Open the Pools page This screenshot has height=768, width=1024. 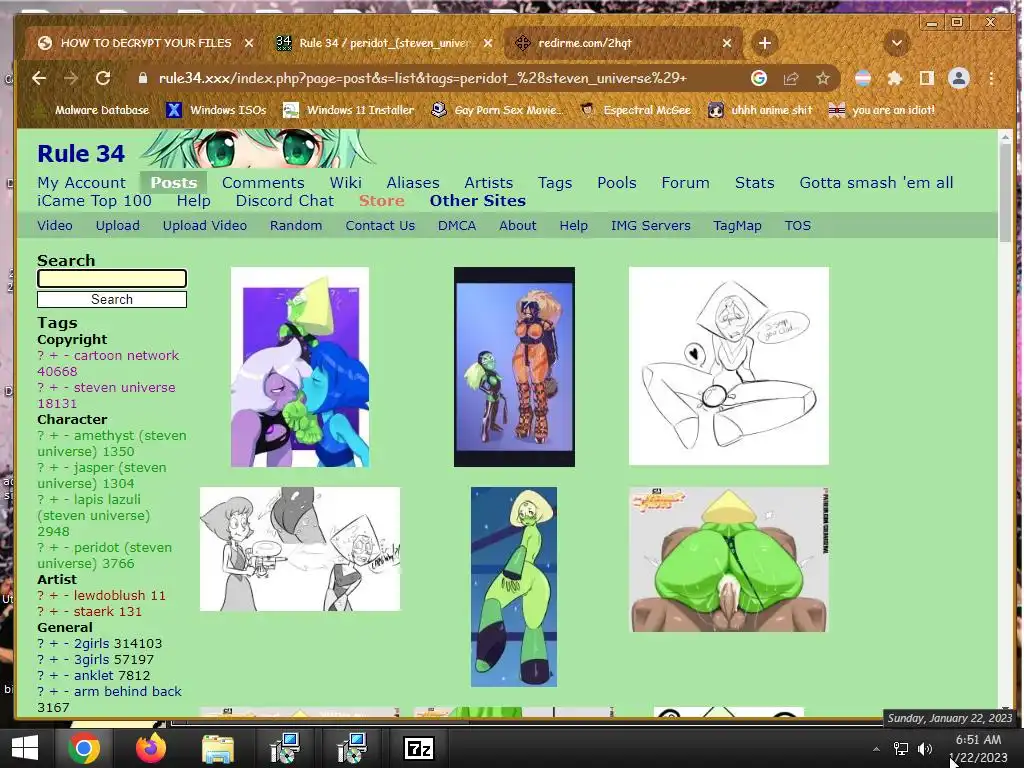(x=616, y=183)
